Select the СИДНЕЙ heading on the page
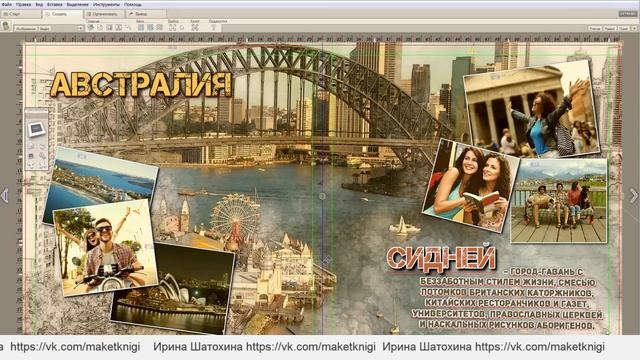 tap(441, 259)
